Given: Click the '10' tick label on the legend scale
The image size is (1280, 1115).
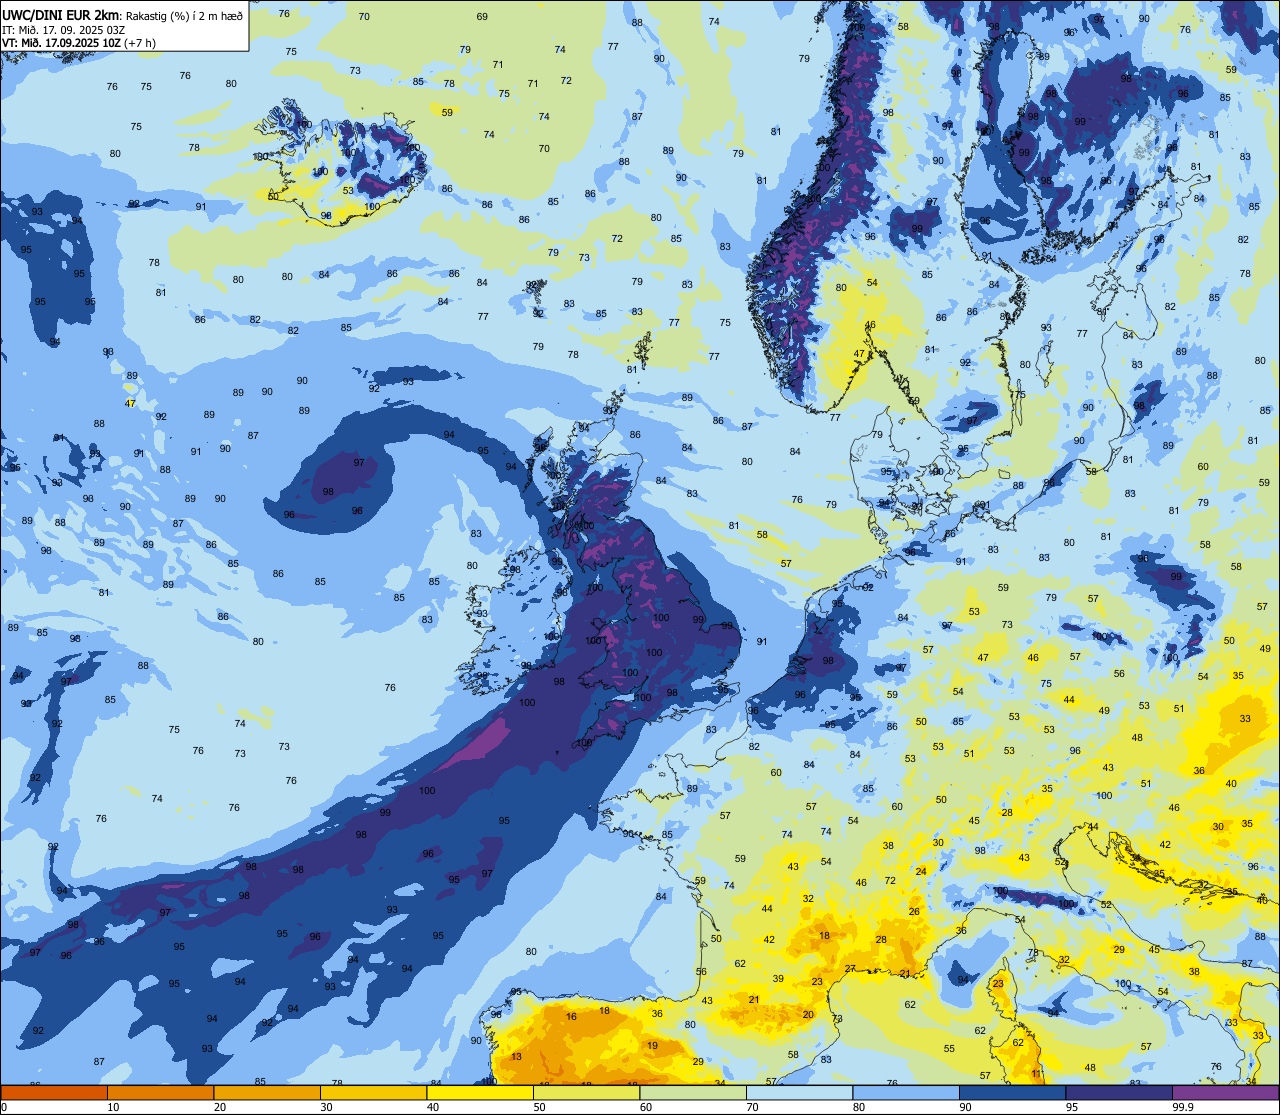Looking at the screenshot, I should click(x=113, y=1107).
